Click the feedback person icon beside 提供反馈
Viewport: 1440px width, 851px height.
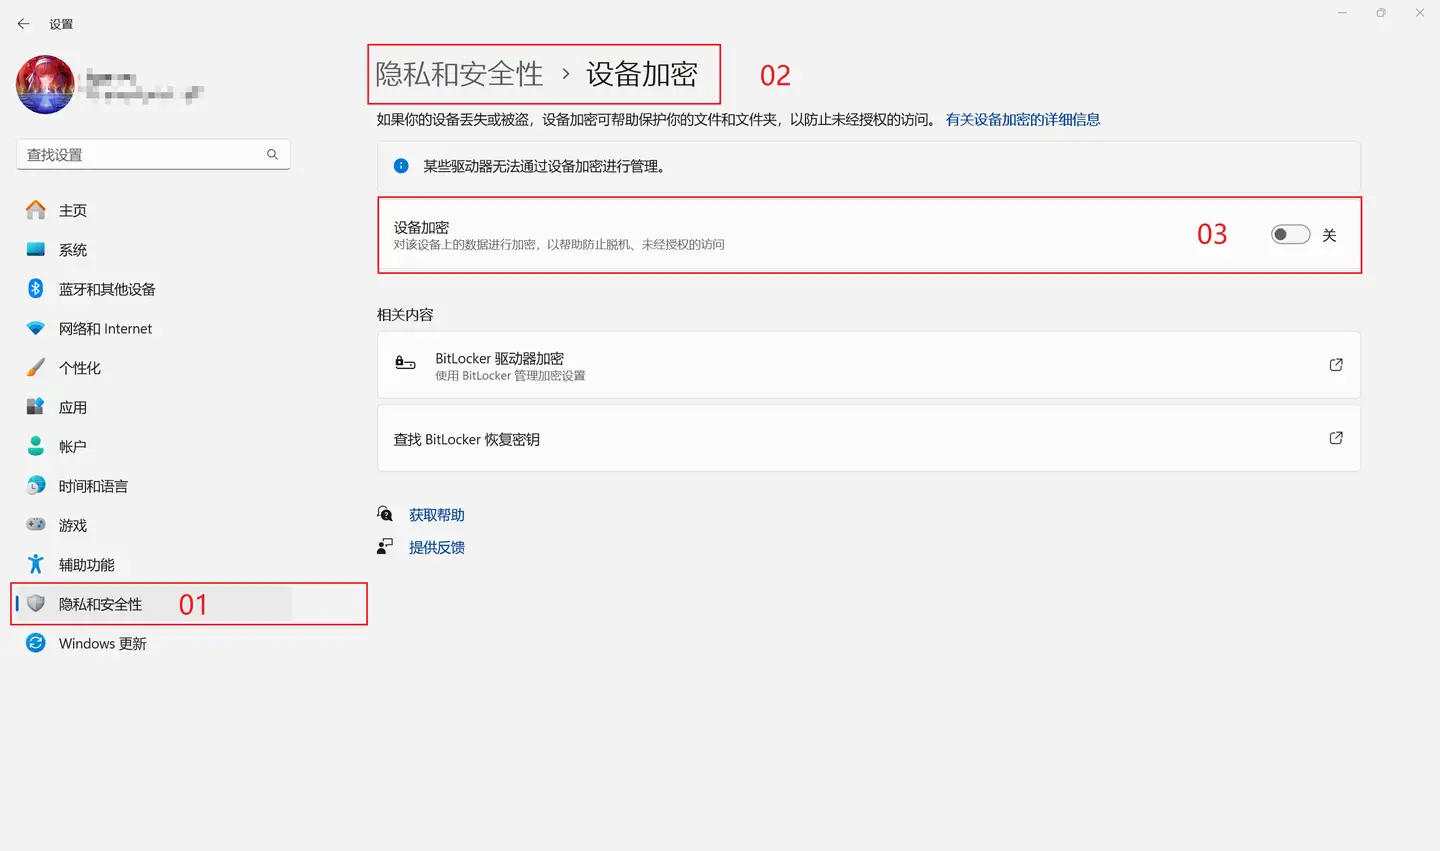pyautogui.click(x=385, y=546)
